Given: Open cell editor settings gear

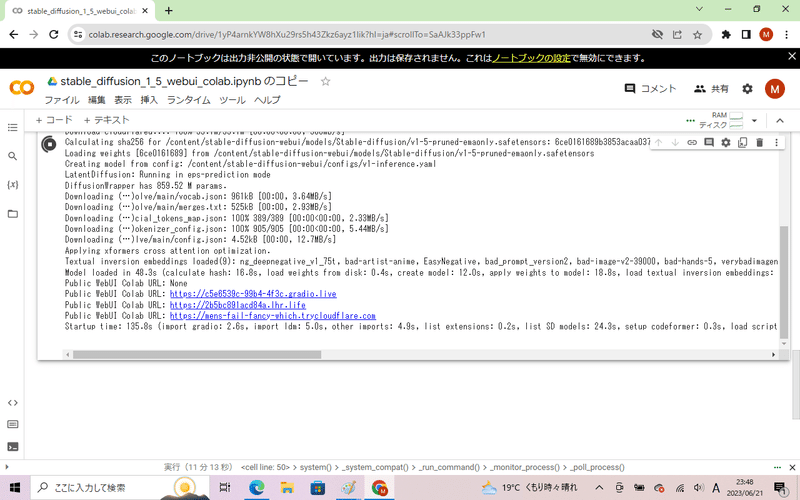Looking at the screenshot, I should click(x=726, y=142).
